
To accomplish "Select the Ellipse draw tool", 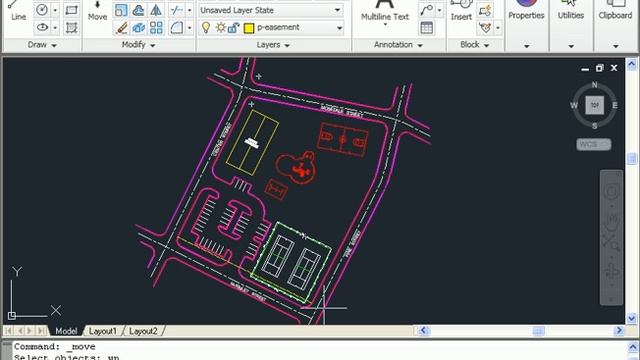I will point(42,27).
